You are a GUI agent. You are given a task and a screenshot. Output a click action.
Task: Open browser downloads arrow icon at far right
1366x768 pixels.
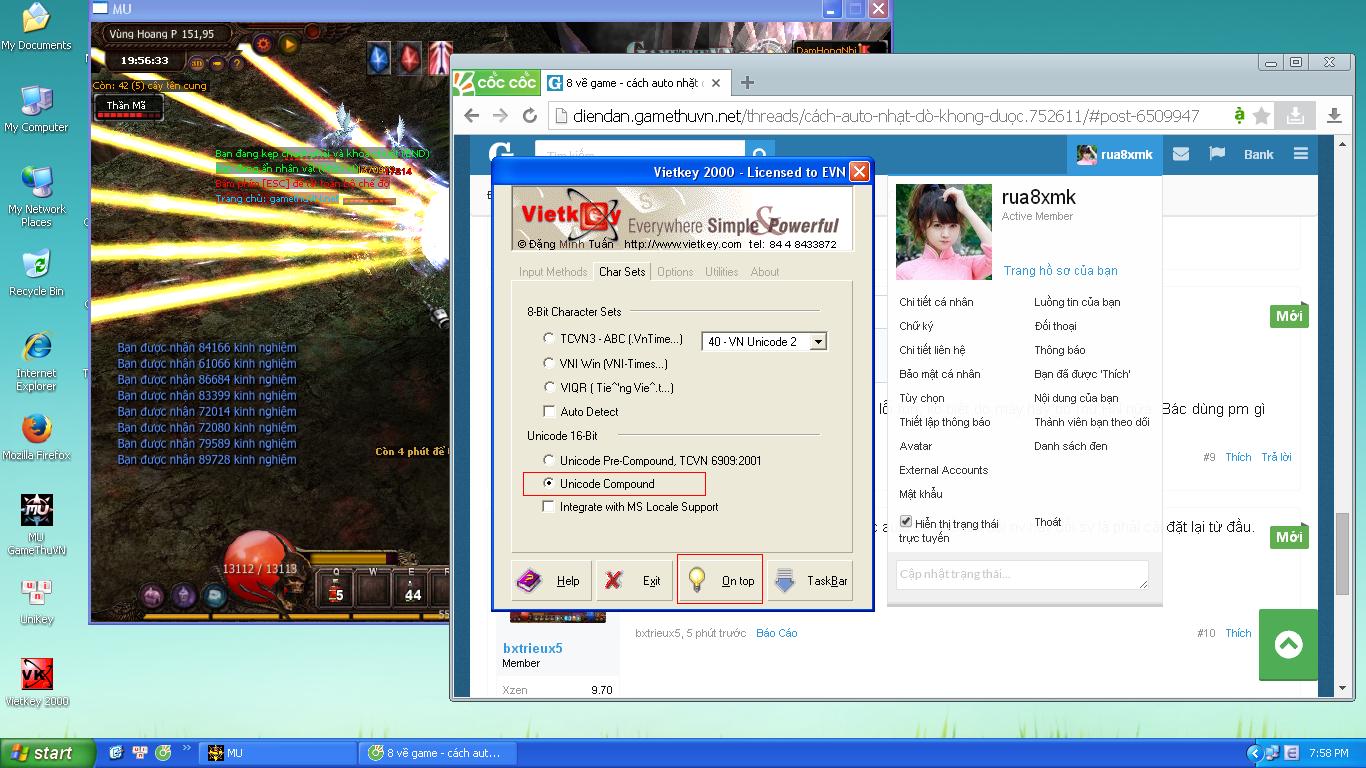coord(1334,116)
